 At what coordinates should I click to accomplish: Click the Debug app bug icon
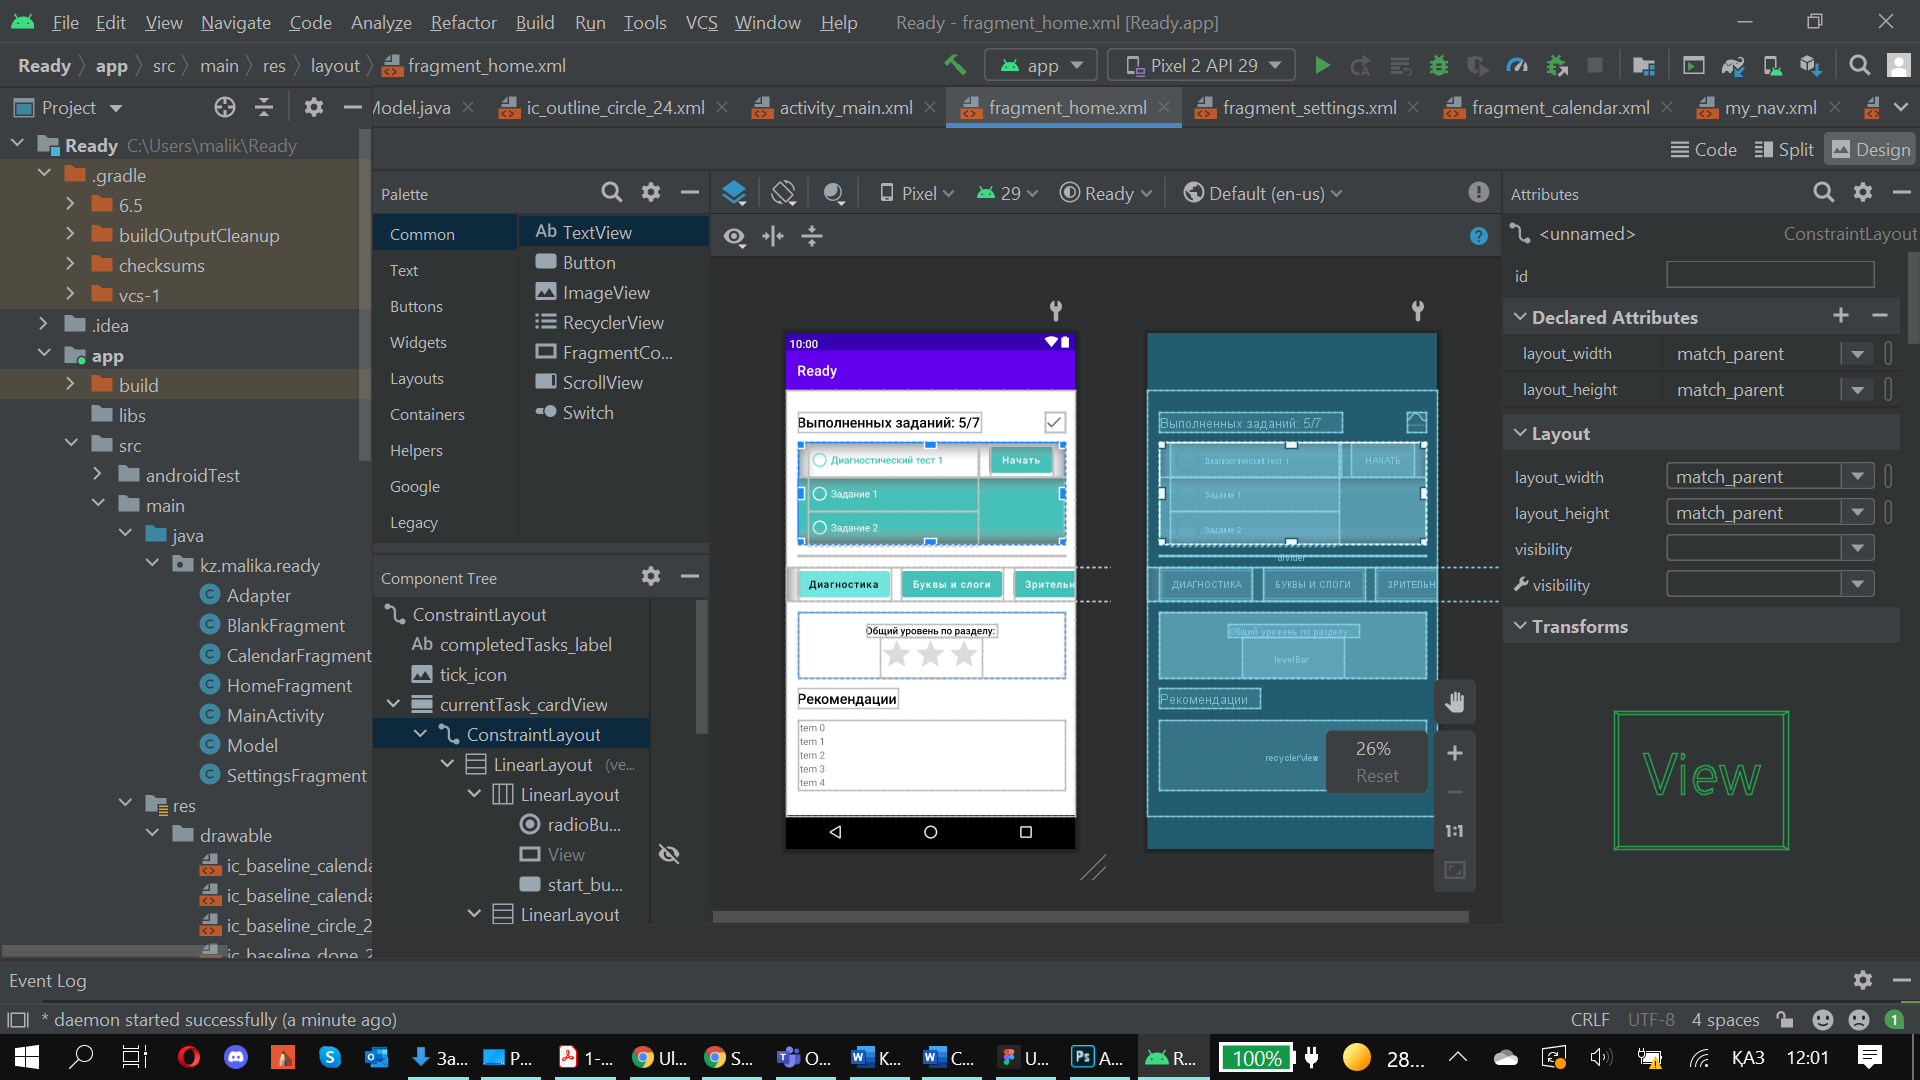1438,66
